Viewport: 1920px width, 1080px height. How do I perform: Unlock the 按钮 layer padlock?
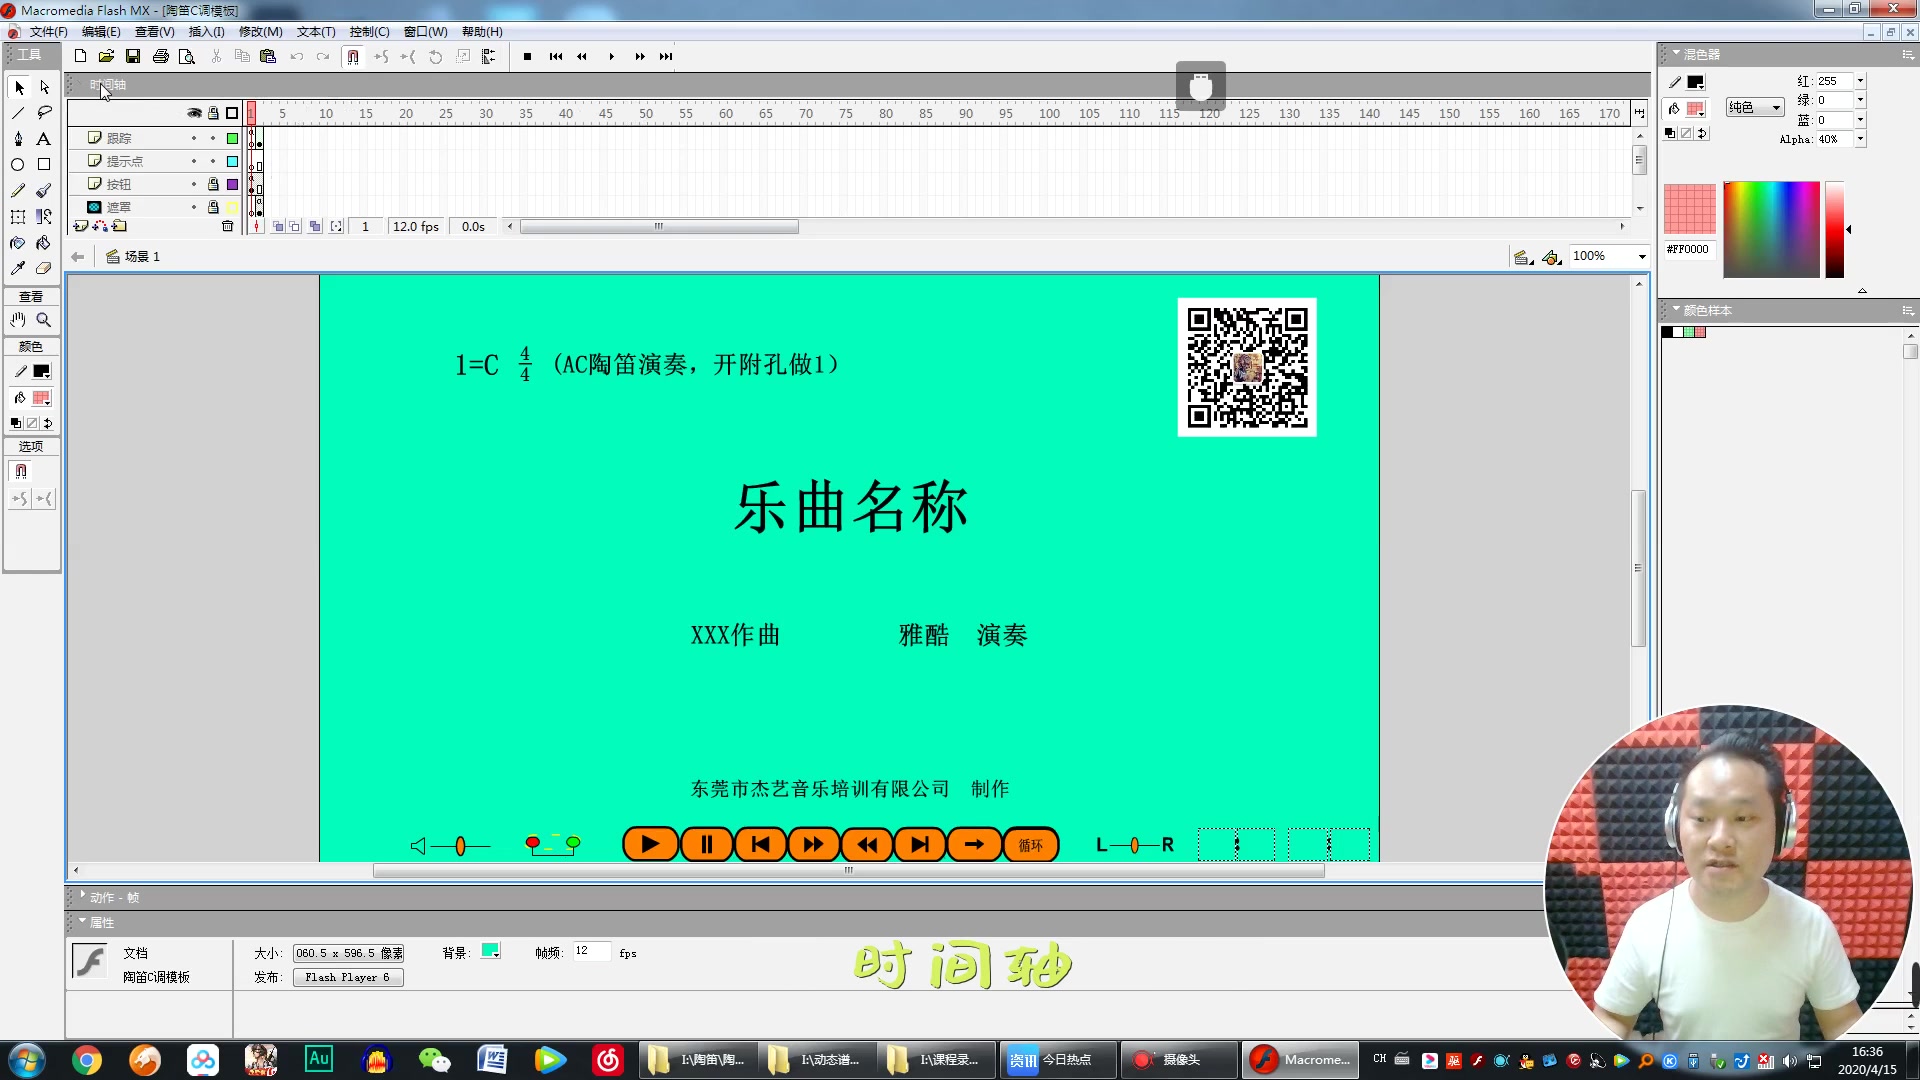(x=213, y=184)
